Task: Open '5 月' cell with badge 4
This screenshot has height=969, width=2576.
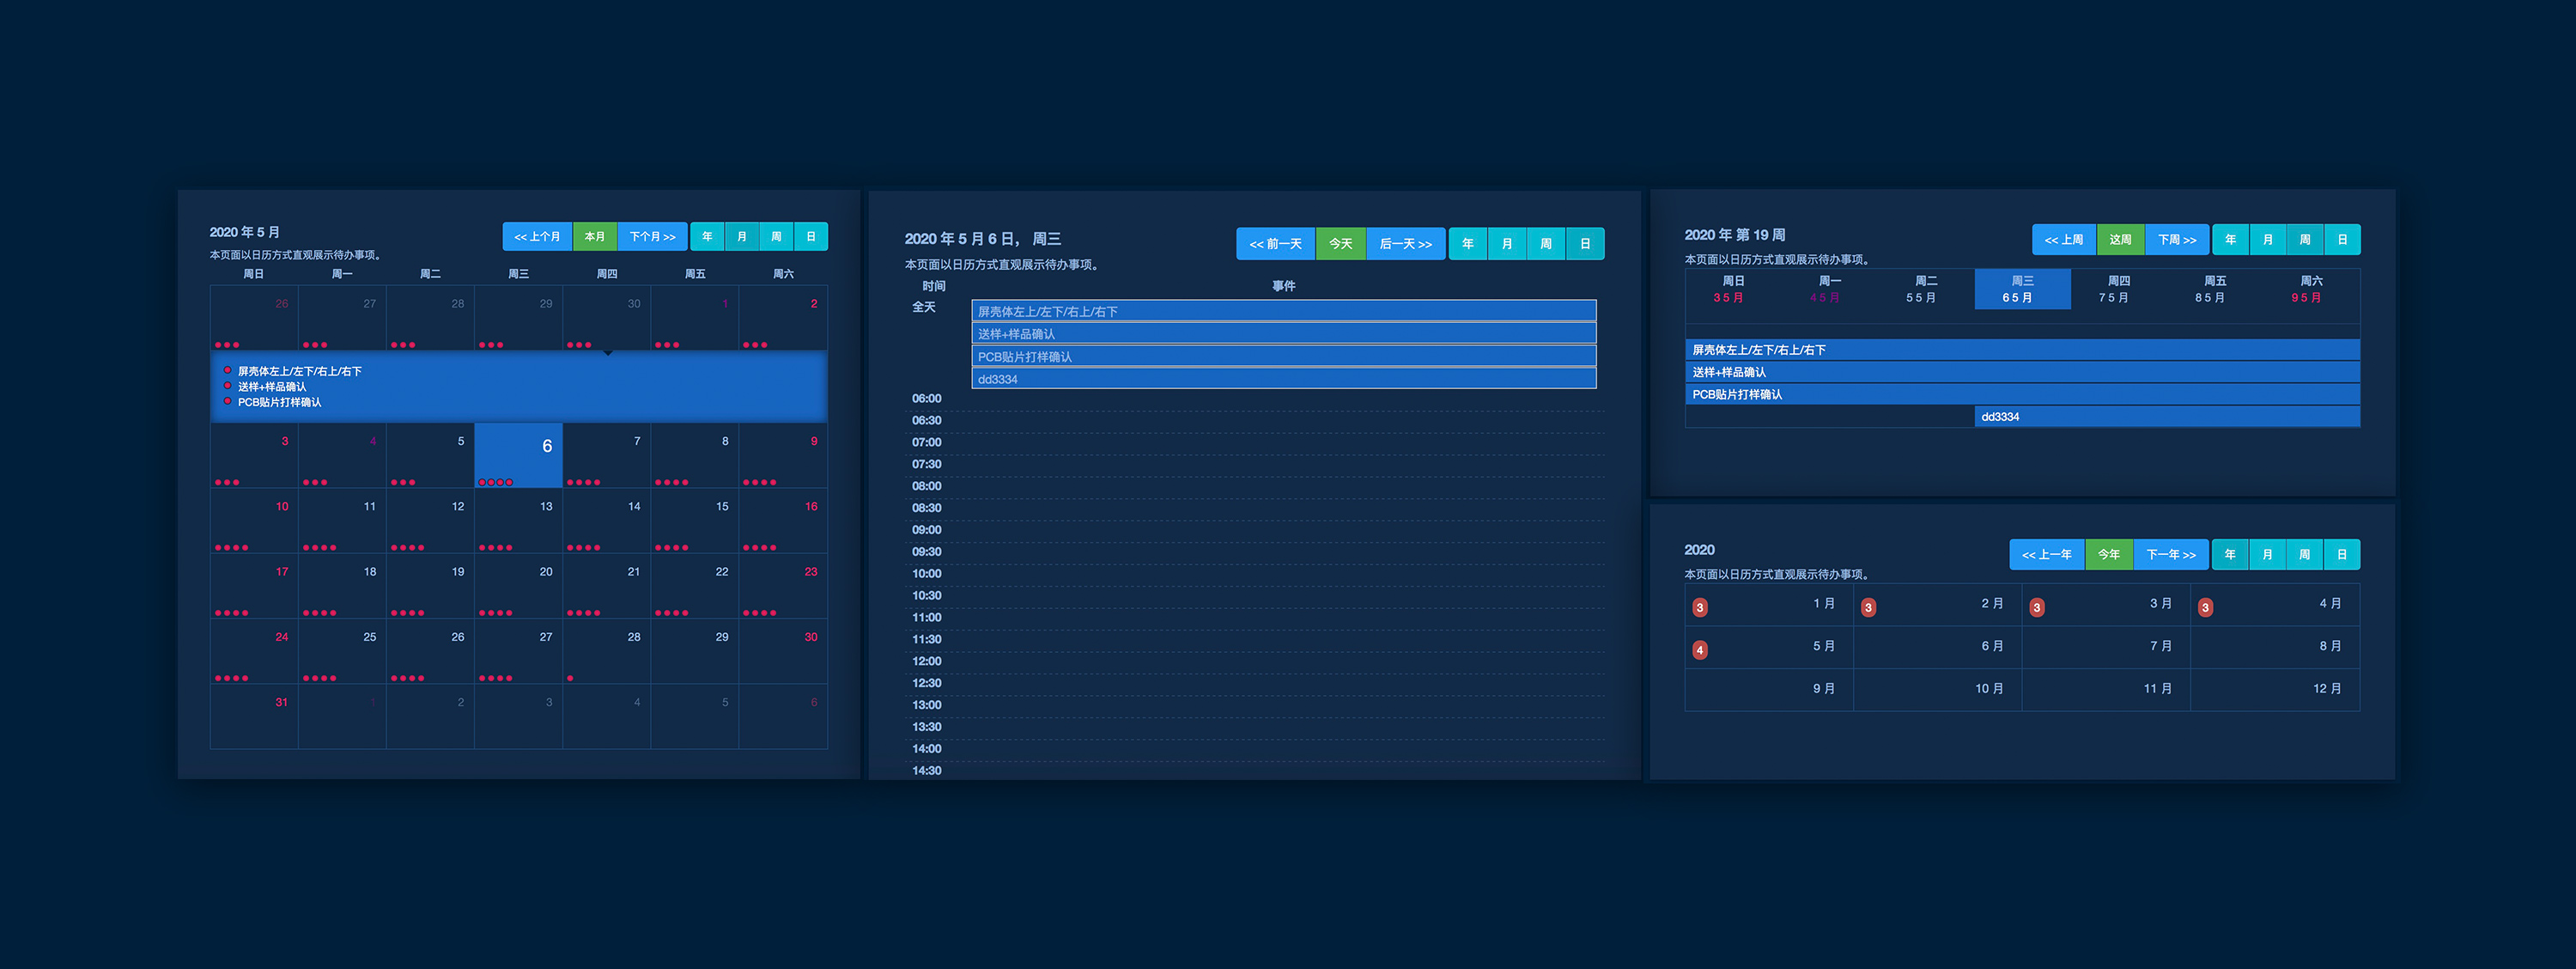Action: [x=1768, y=647]
